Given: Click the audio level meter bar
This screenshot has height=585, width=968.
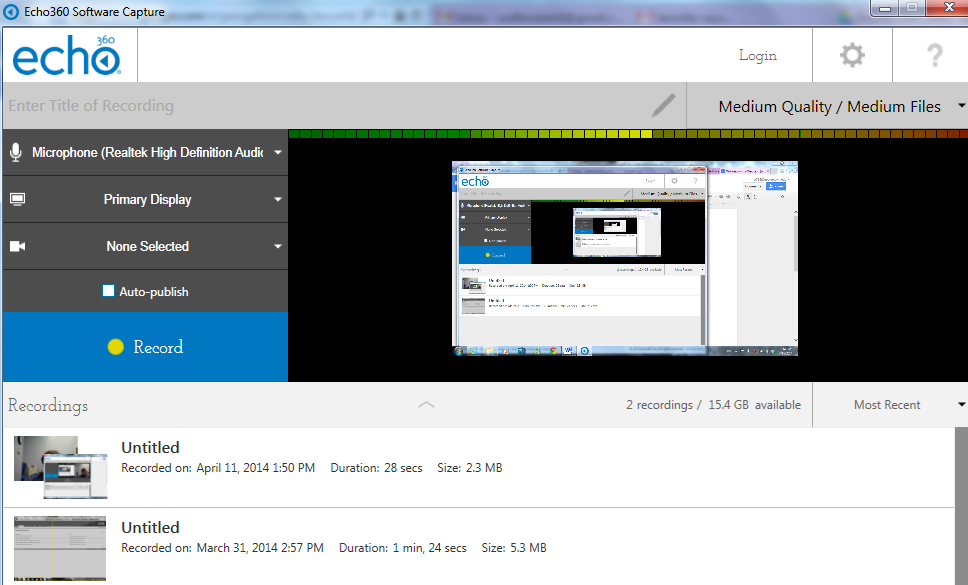Looking at the screenshot, I should [628, 134].
